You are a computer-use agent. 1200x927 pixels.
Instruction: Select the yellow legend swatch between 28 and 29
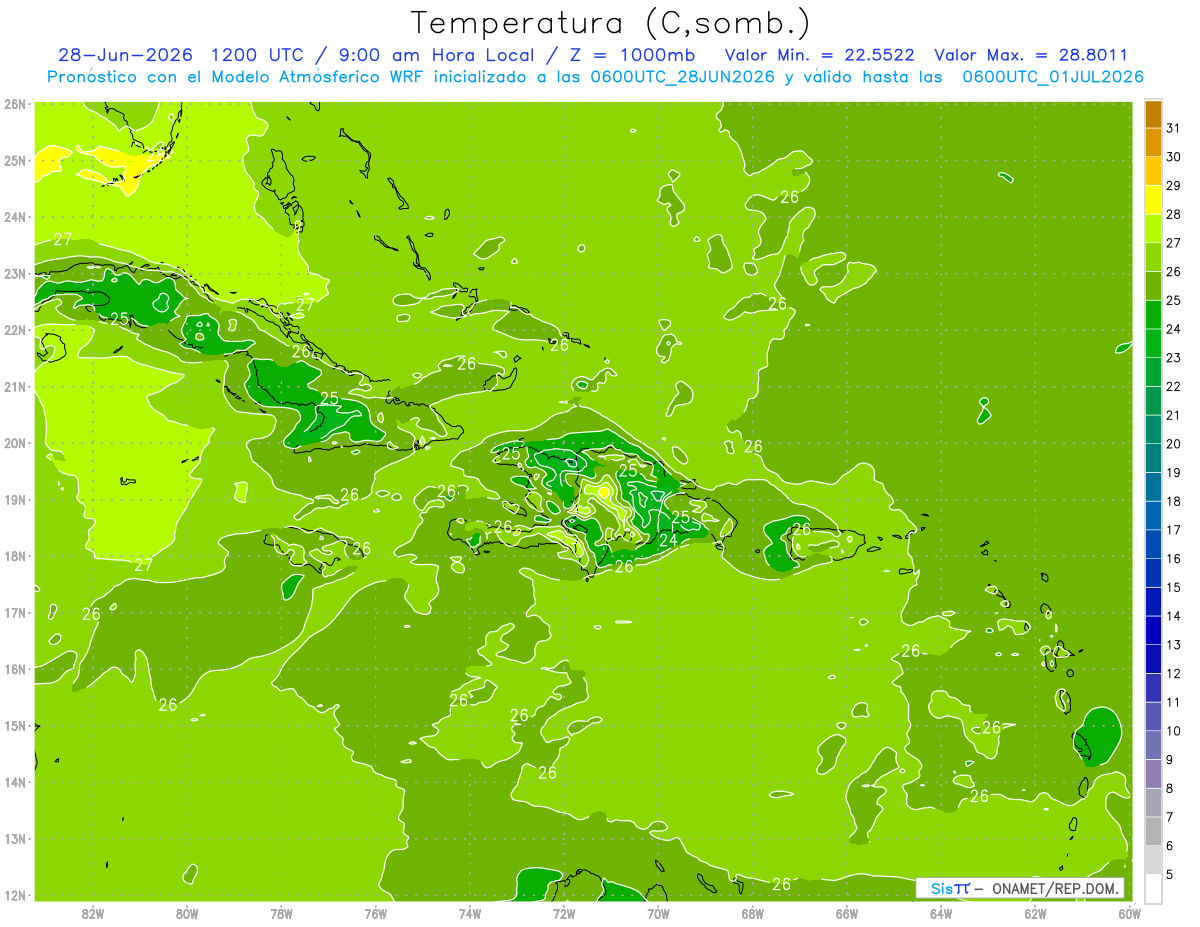coord(1153,200)
